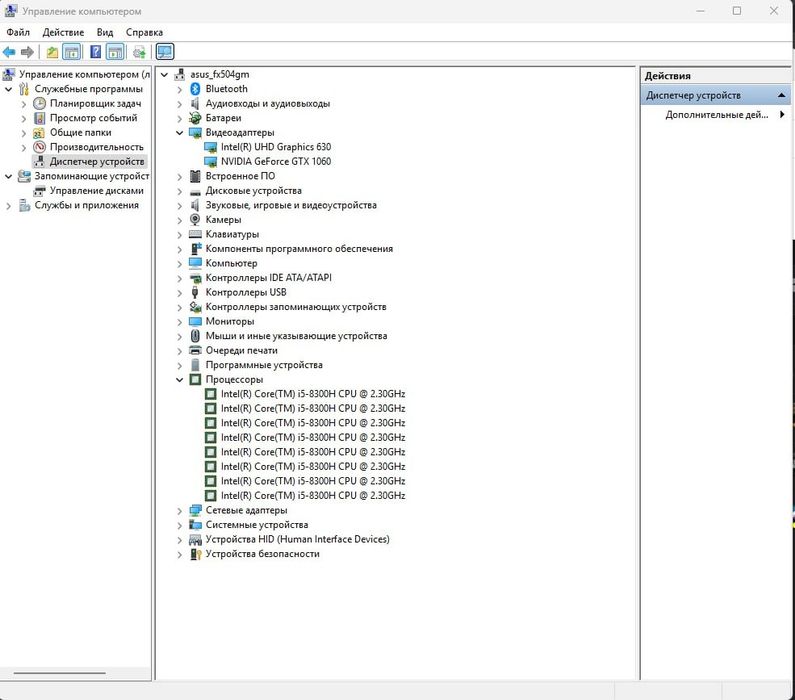Image resolution: width=795 pixels, height=700 pixels.
Task: Select Контроллеры запоминающих устройств category
Action: coord(296,307)
